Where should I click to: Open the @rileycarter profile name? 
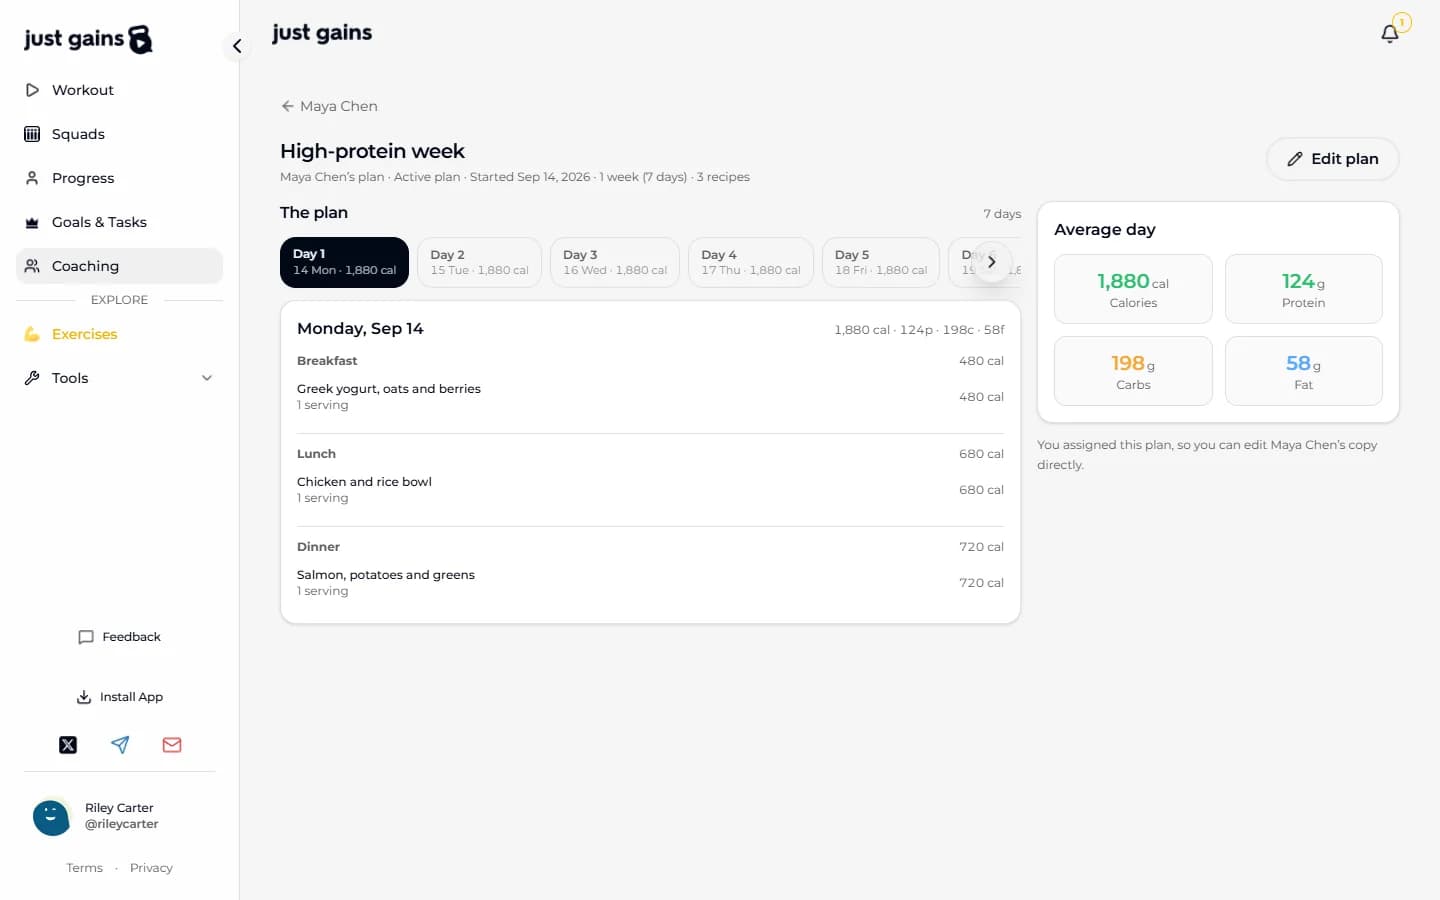point(122,824)
